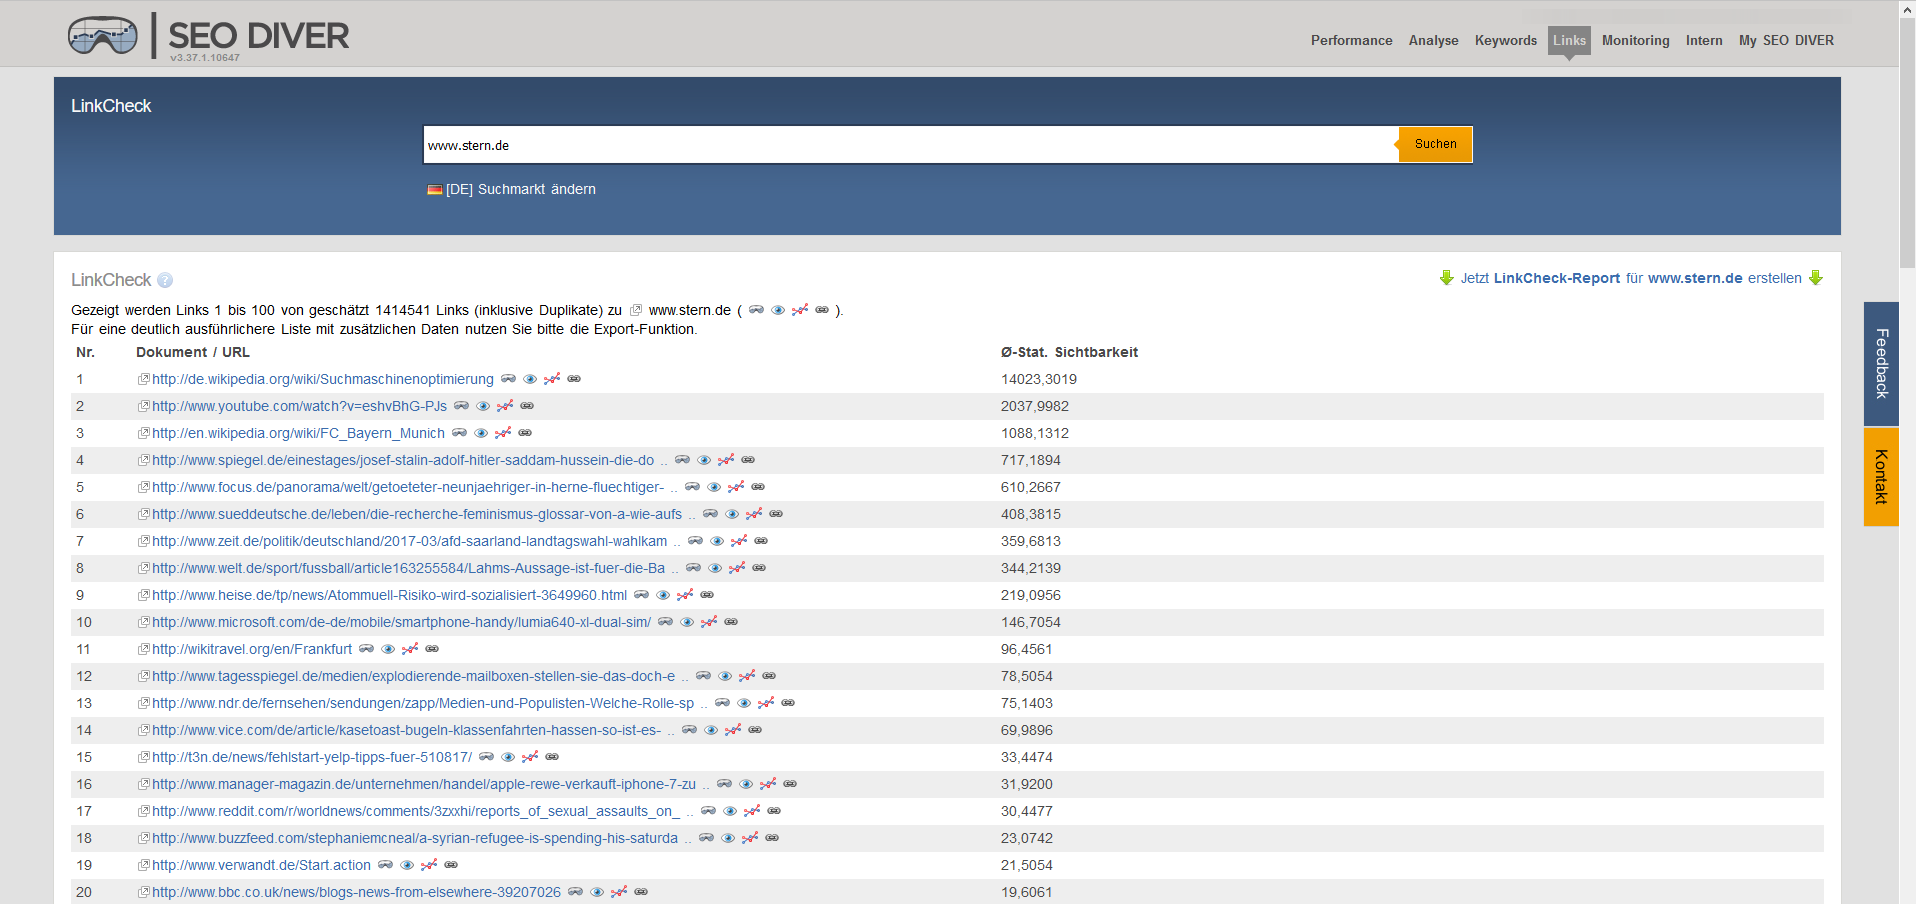Screen dimensions: 1916x904
Task: Open the Keywords menu
Action: 1505,41
